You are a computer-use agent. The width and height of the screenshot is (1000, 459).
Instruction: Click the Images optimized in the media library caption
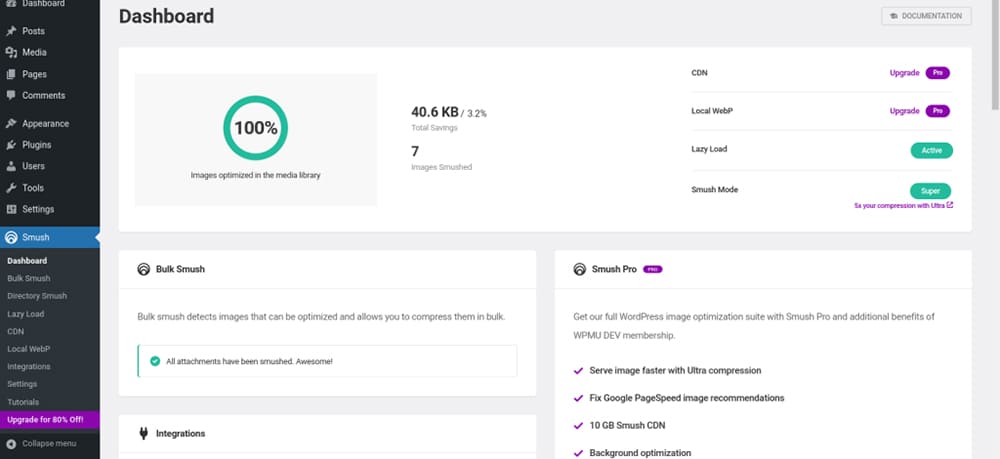coord(255,175)
